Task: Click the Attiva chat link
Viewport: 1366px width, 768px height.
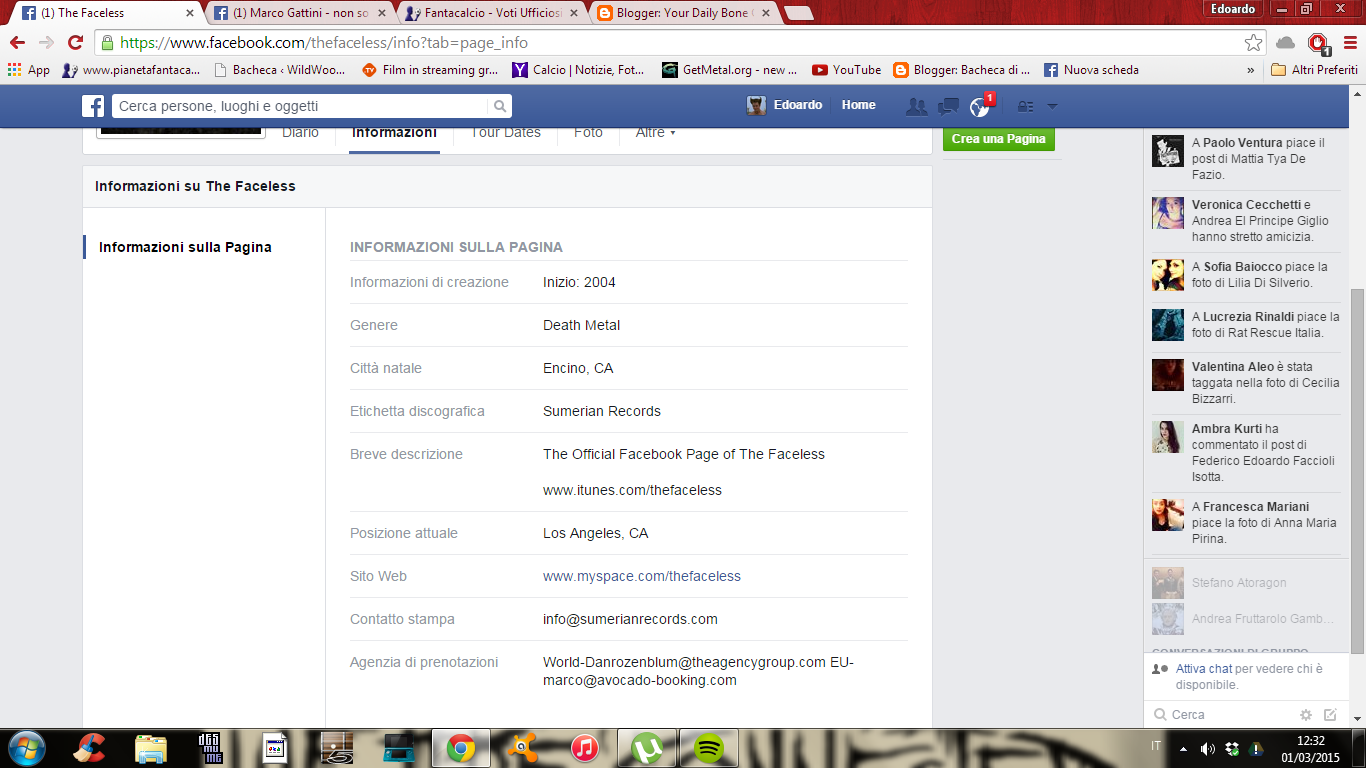Action: (1204, 669)
